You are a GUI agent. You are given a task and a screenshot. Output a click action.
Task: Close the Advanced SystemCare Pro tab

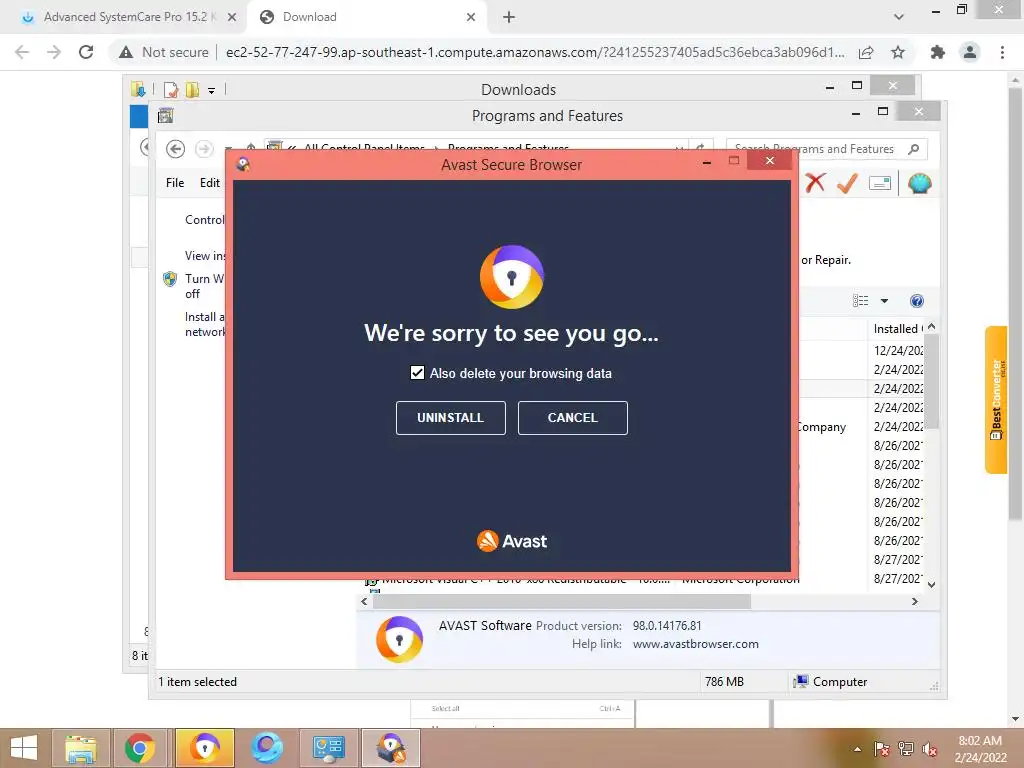coord(232,17)
